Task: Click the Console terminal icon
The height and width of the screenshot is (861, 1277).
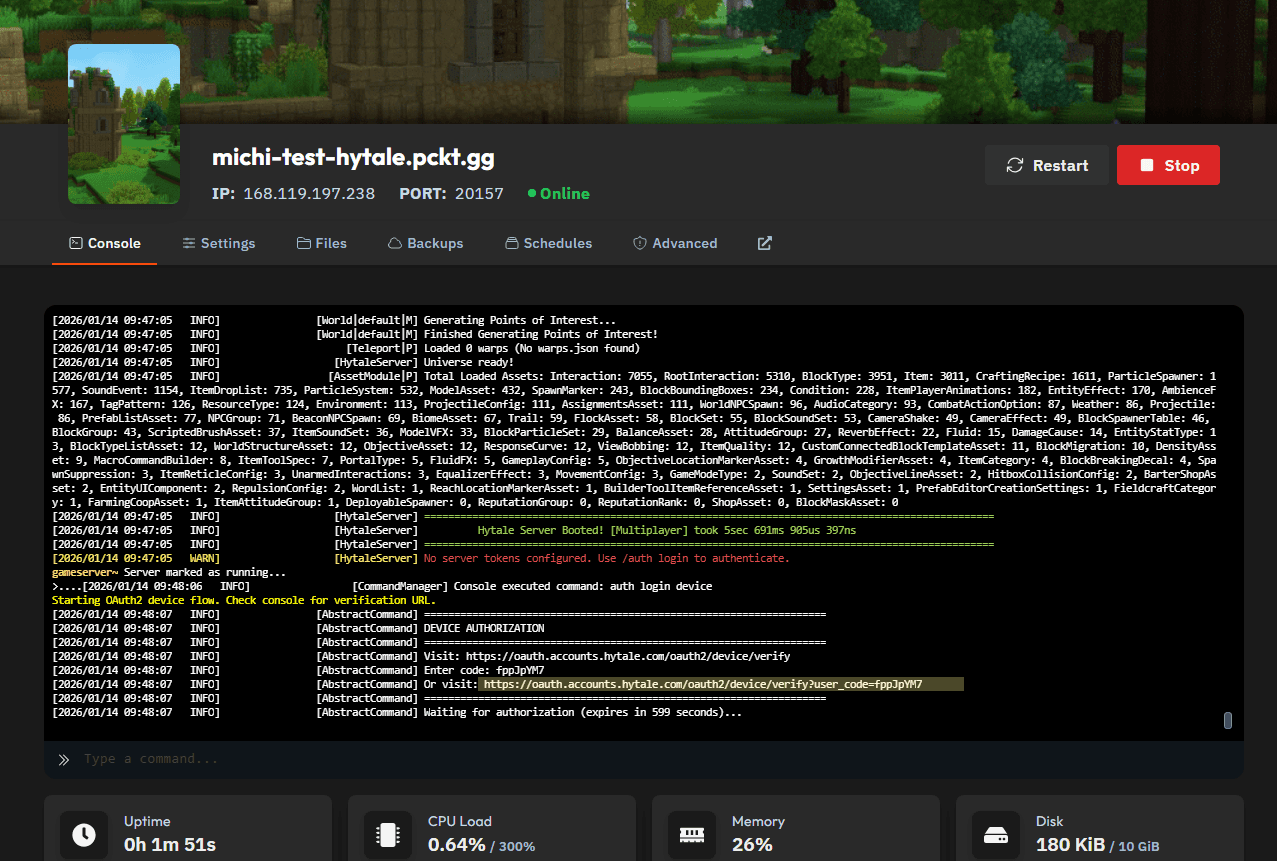Action: 76,243
